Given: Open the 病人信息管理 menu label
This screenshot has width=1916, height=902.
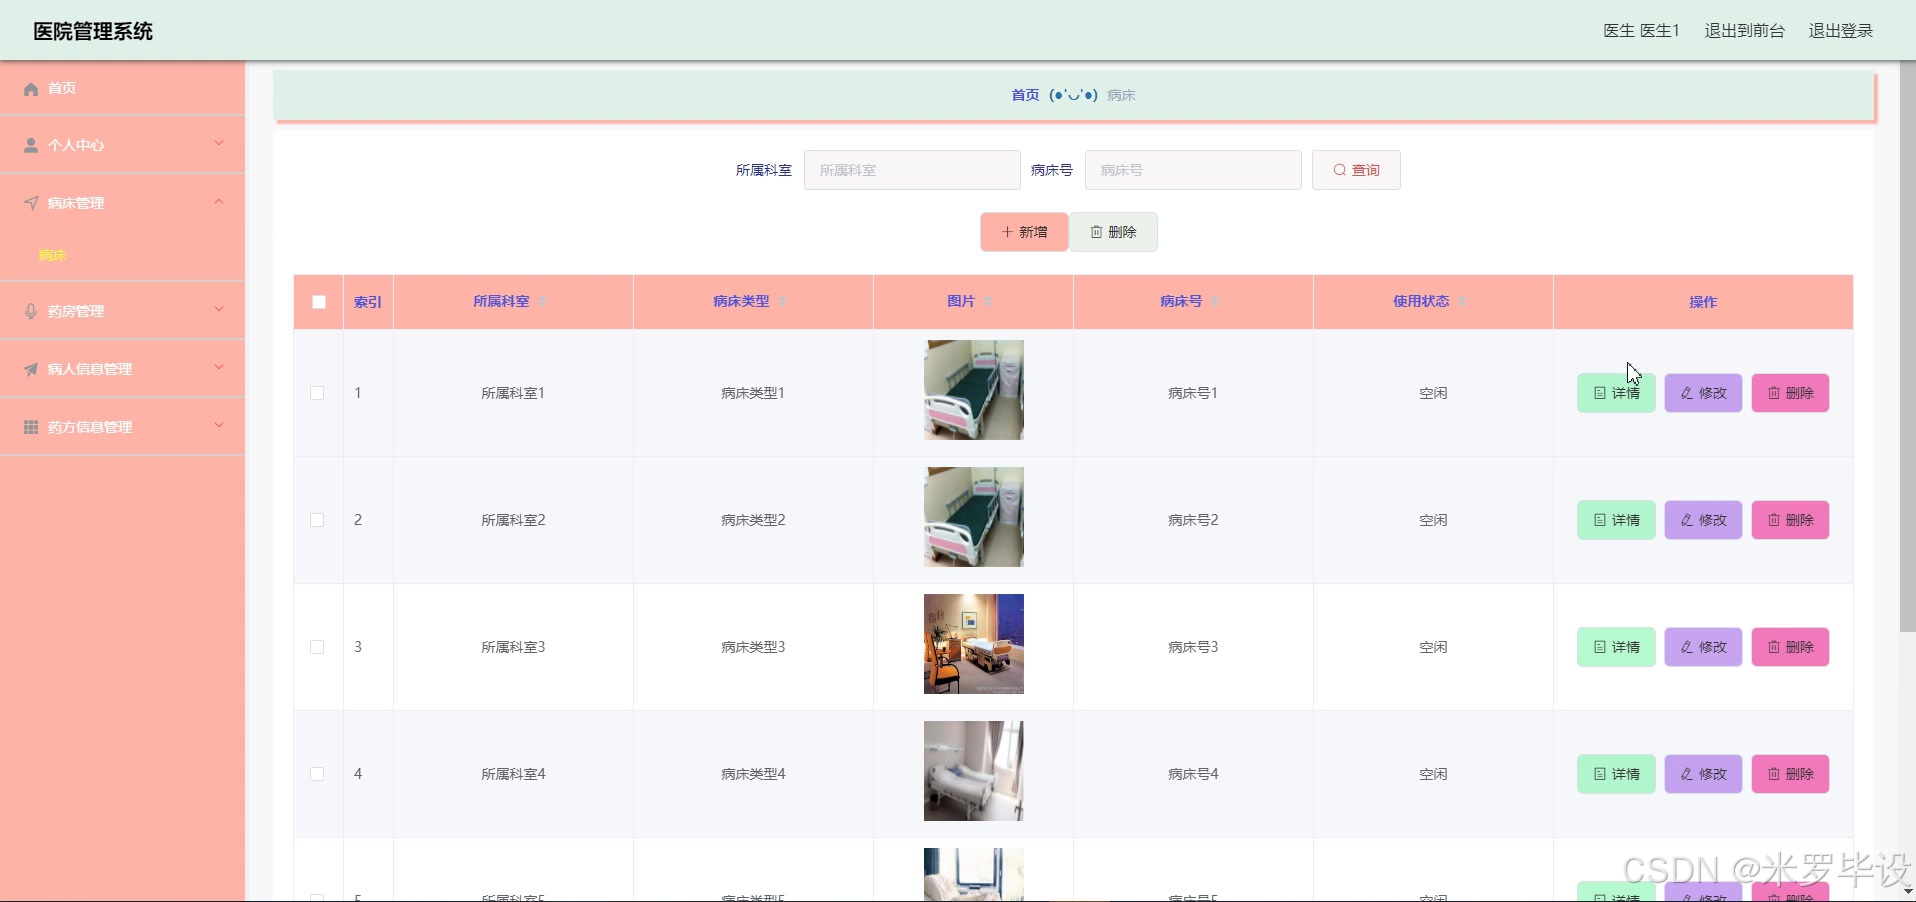Looking at the screenshot, I should (x=90, y=370).
